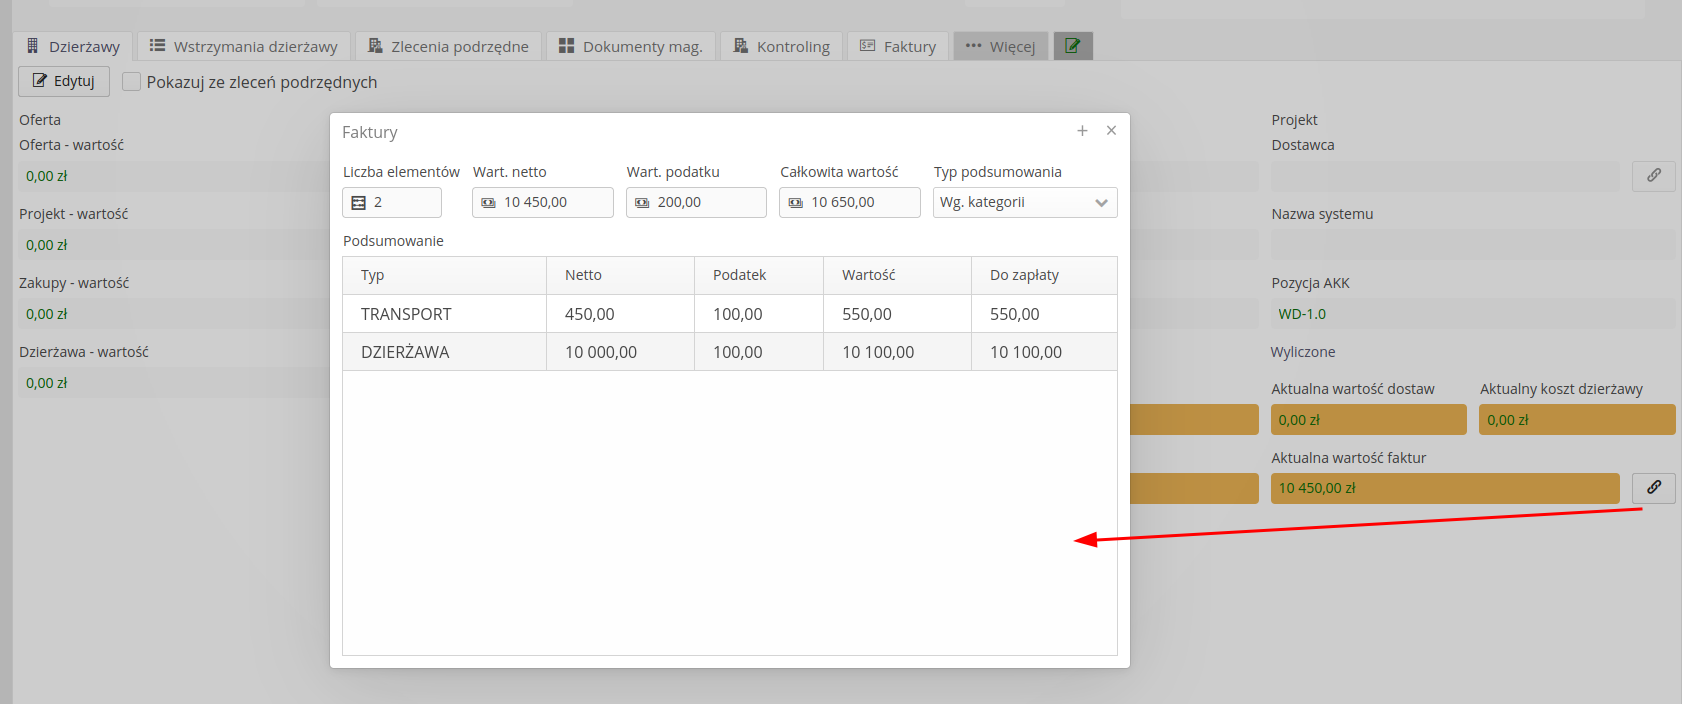Select the DZIERŻAWA row in summary table
Screen dimensions: 1682x704
pos(405,352)
